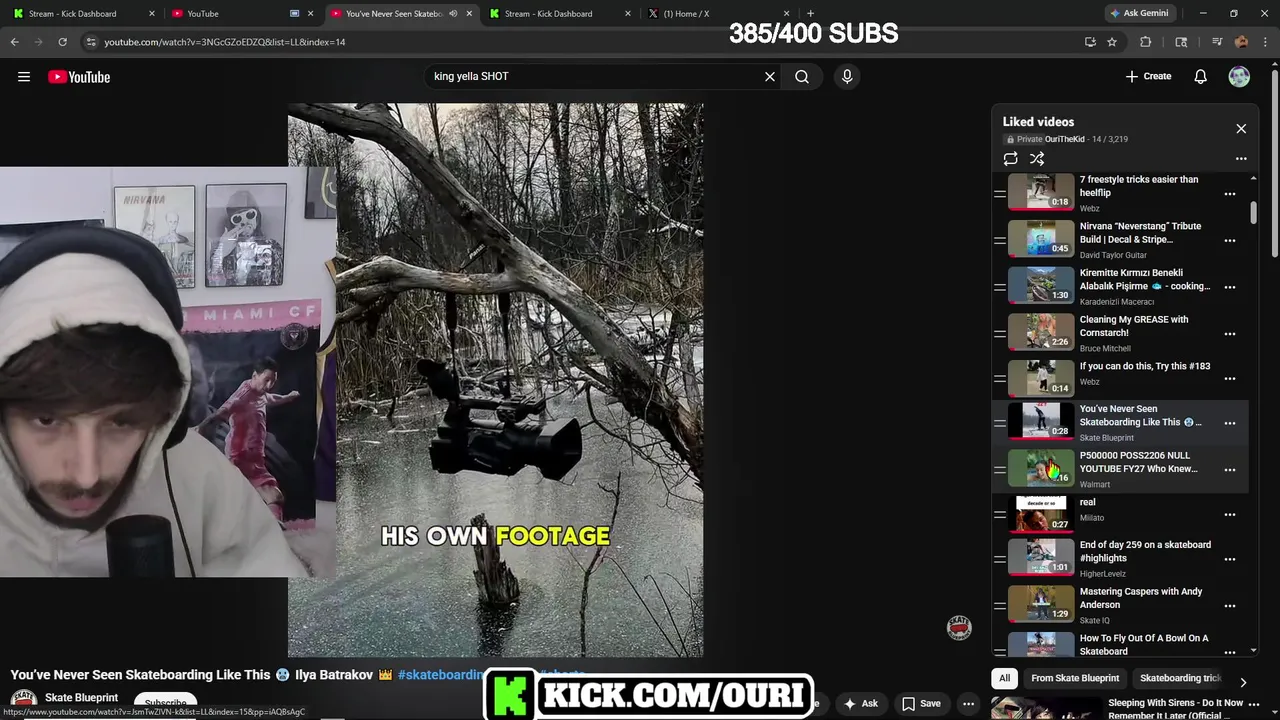Open options for Mastering Caspers video
The width and height of the screenshot is (1280, 720).
pos(1230,606)
